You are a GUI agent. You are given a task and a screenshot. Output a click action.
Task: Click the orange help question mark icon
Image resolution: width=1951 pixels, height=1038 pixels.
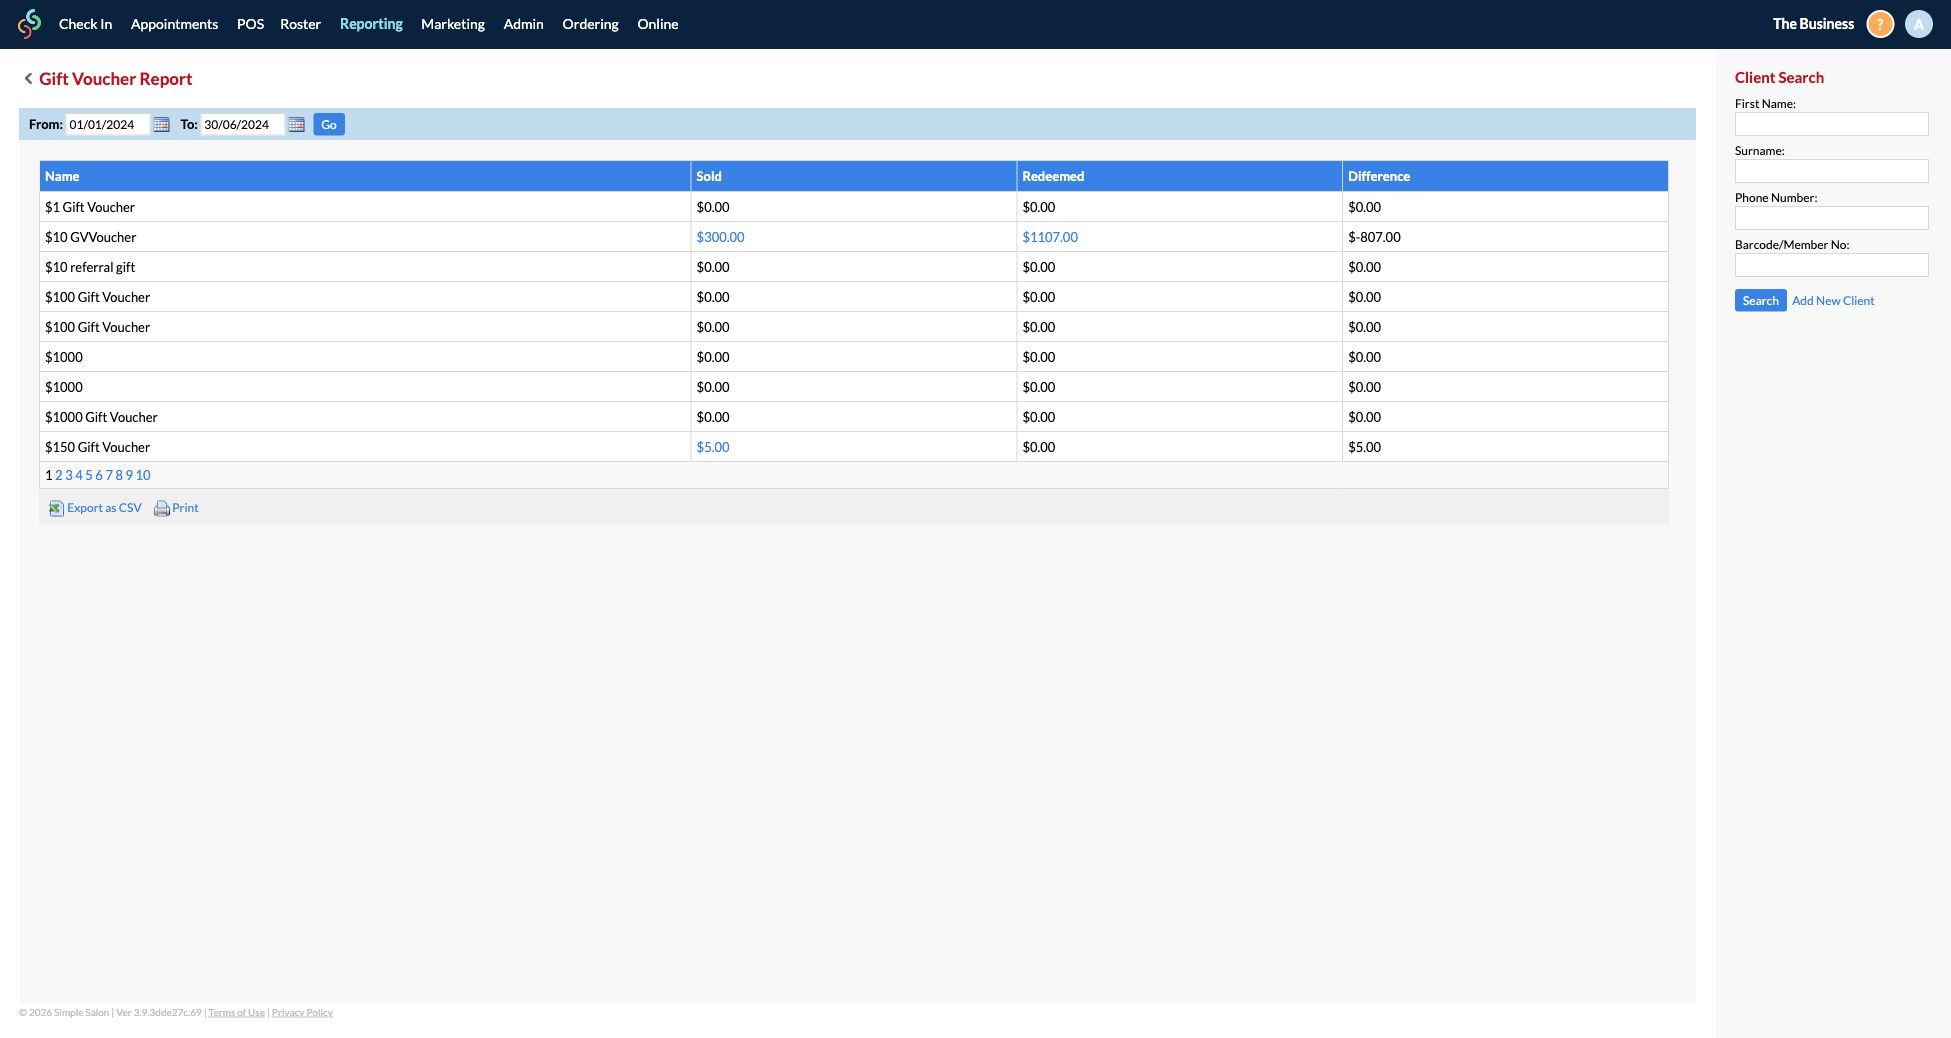pyautogui.click(x=1880, y=24)
